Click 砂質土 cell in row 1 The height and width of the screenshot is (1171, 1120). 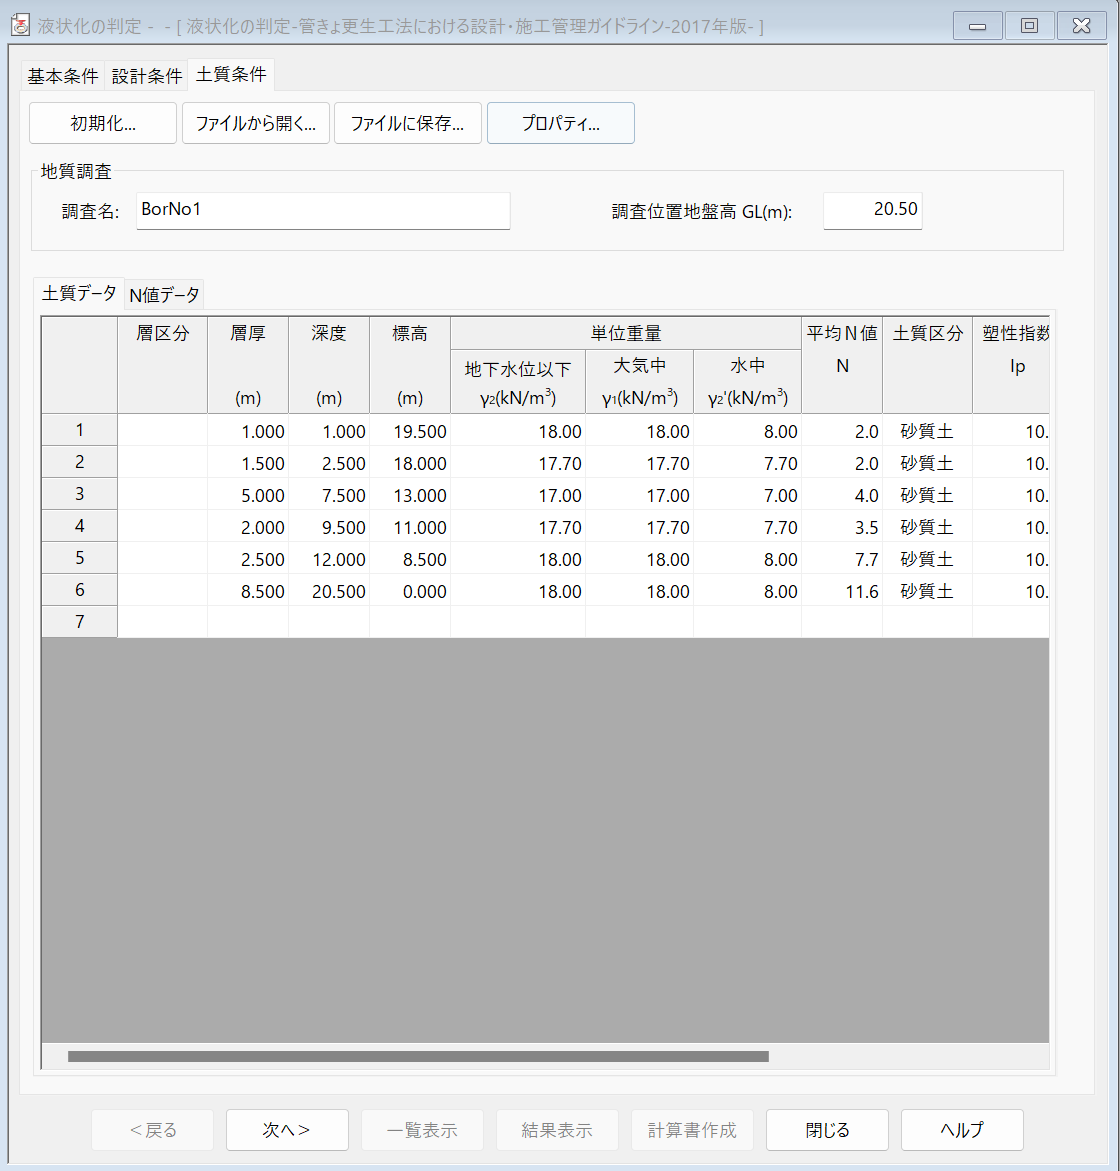click(927, 431)
